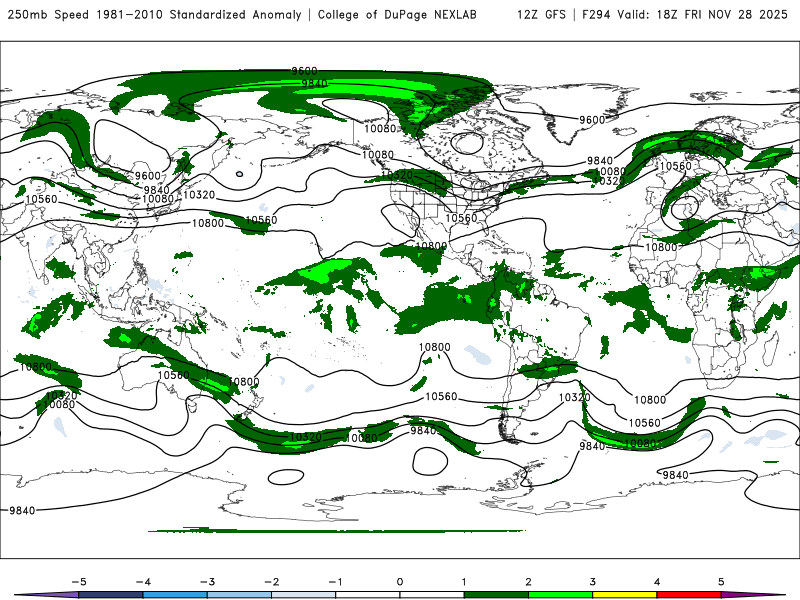Click the 'College of DuPage NEXLAB' text
The image size is (800, 600).
click(397, 14)
